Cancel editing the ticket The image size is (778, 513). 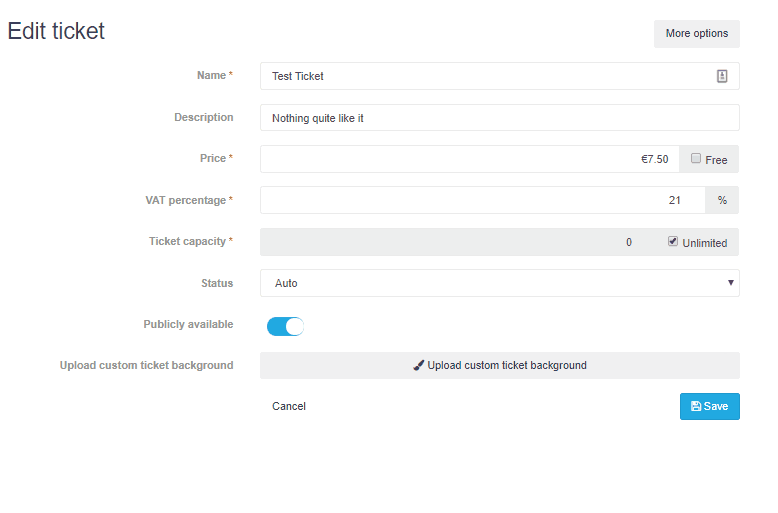pyautogui.click(x=289, y=406)
